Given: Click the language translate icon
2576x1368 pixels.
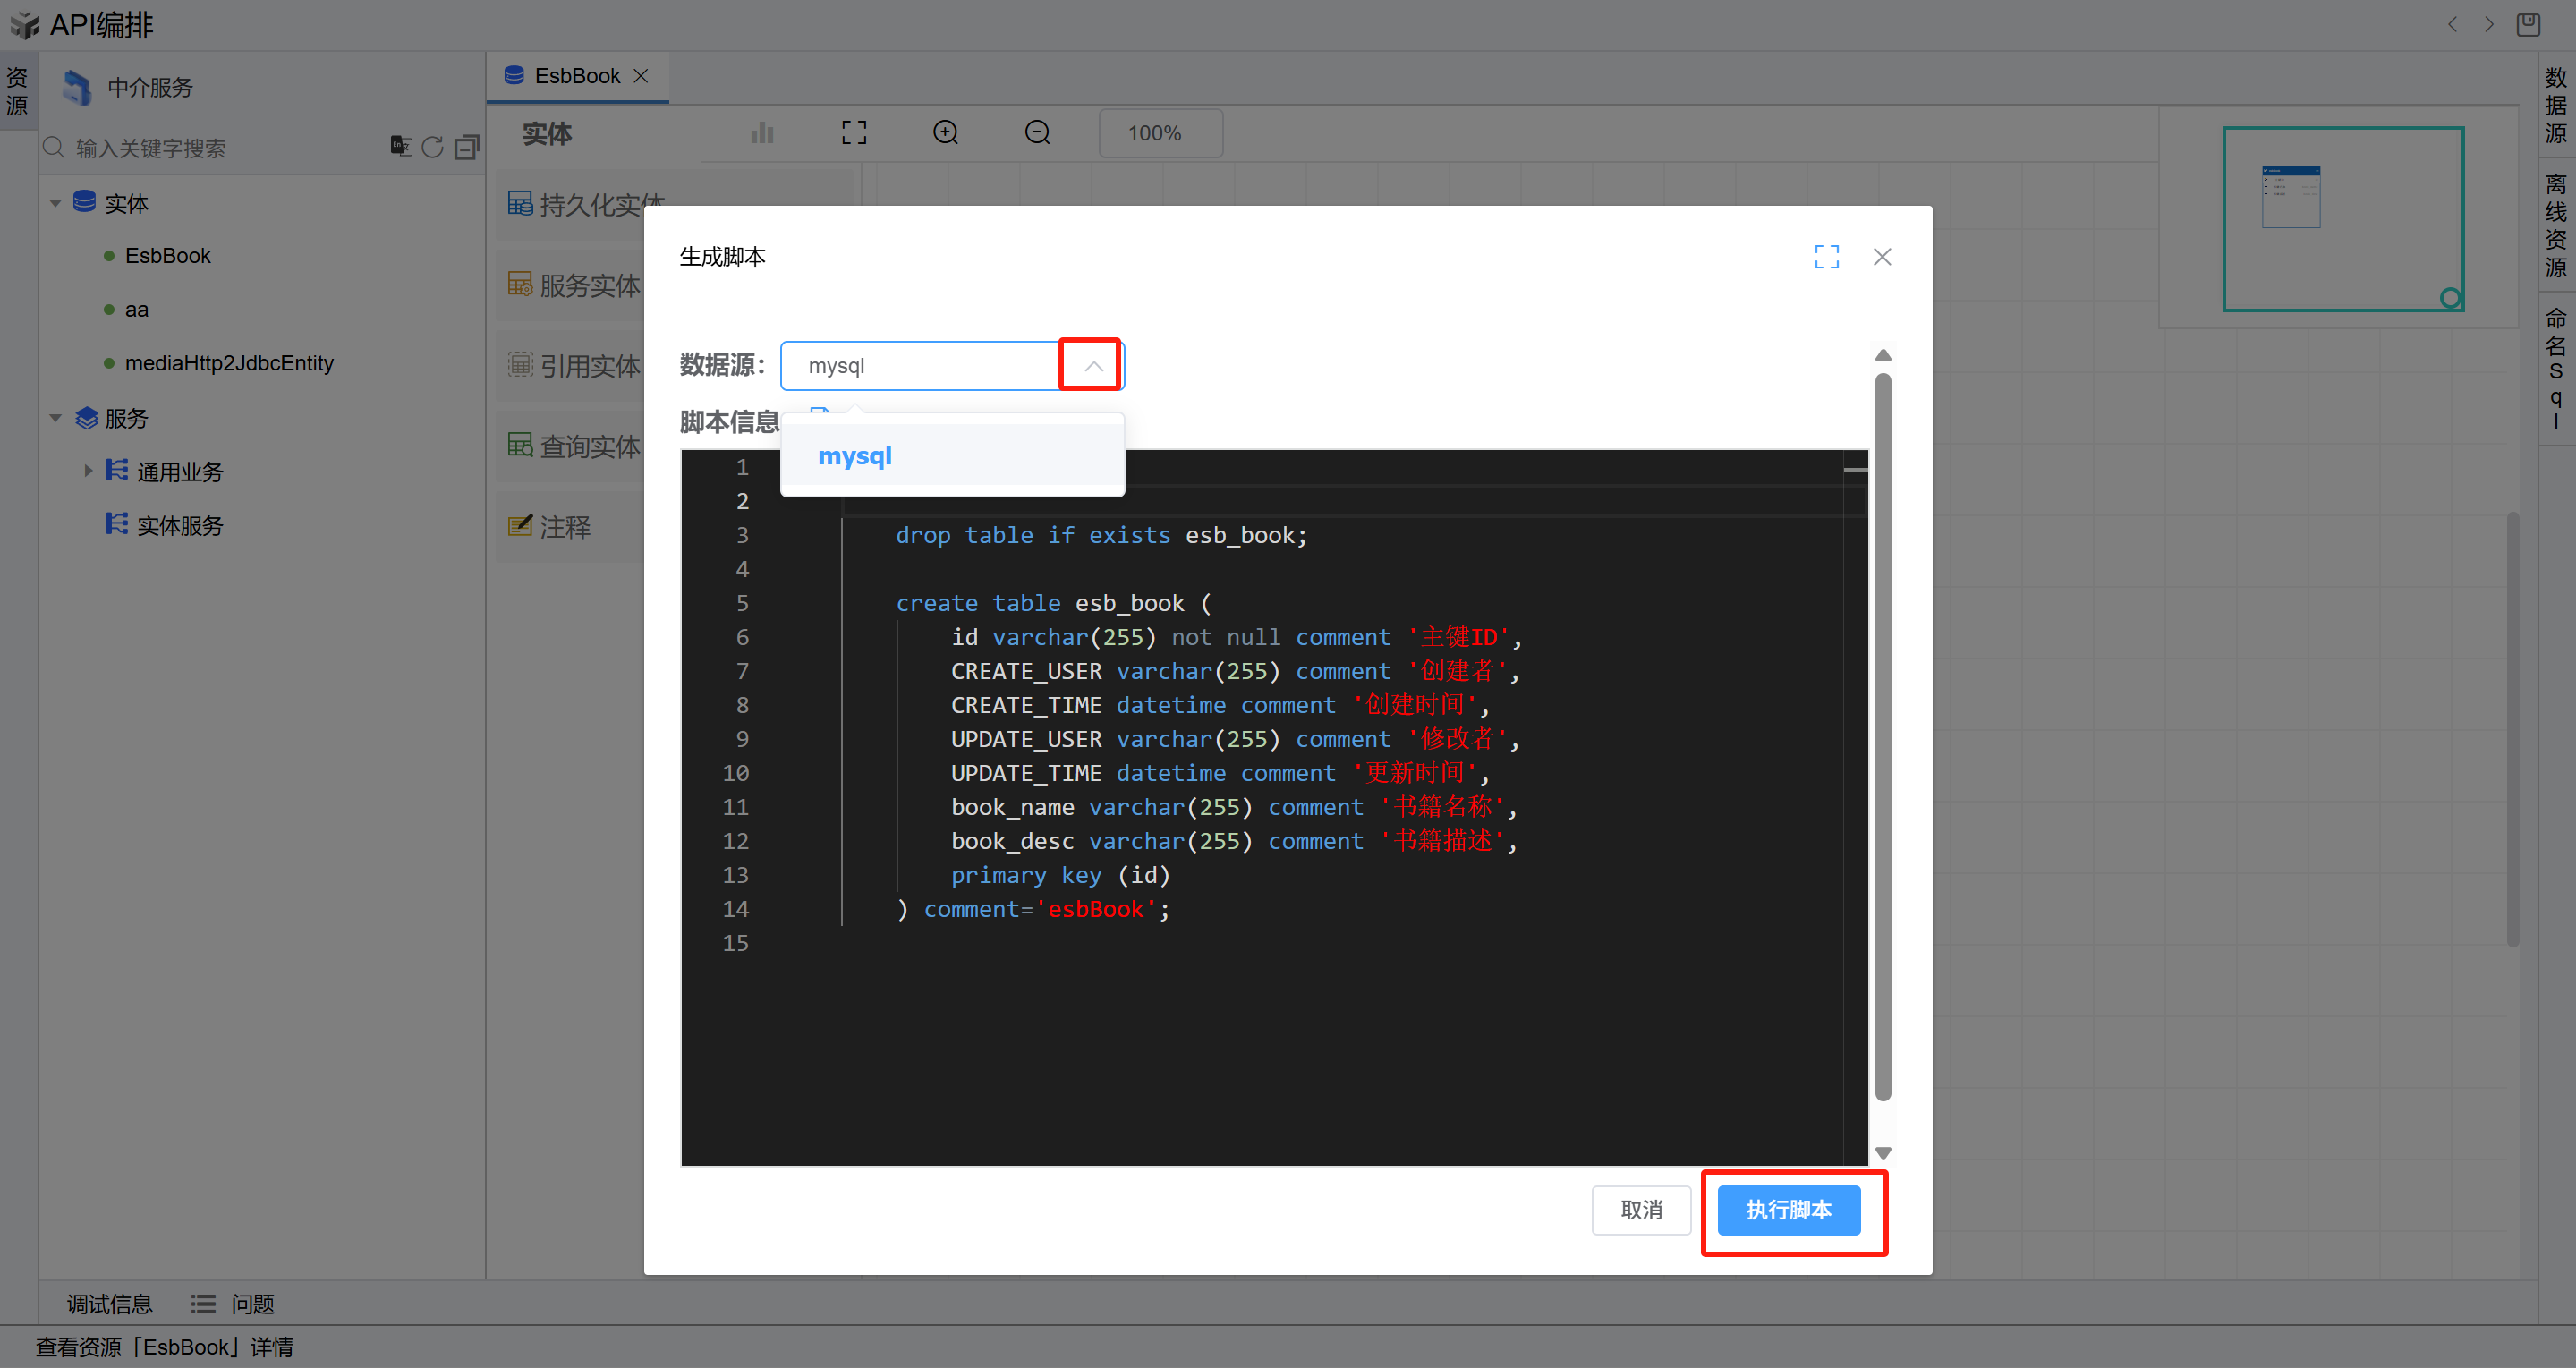Looking at the screenshot, I should click(x=400, y=146).
